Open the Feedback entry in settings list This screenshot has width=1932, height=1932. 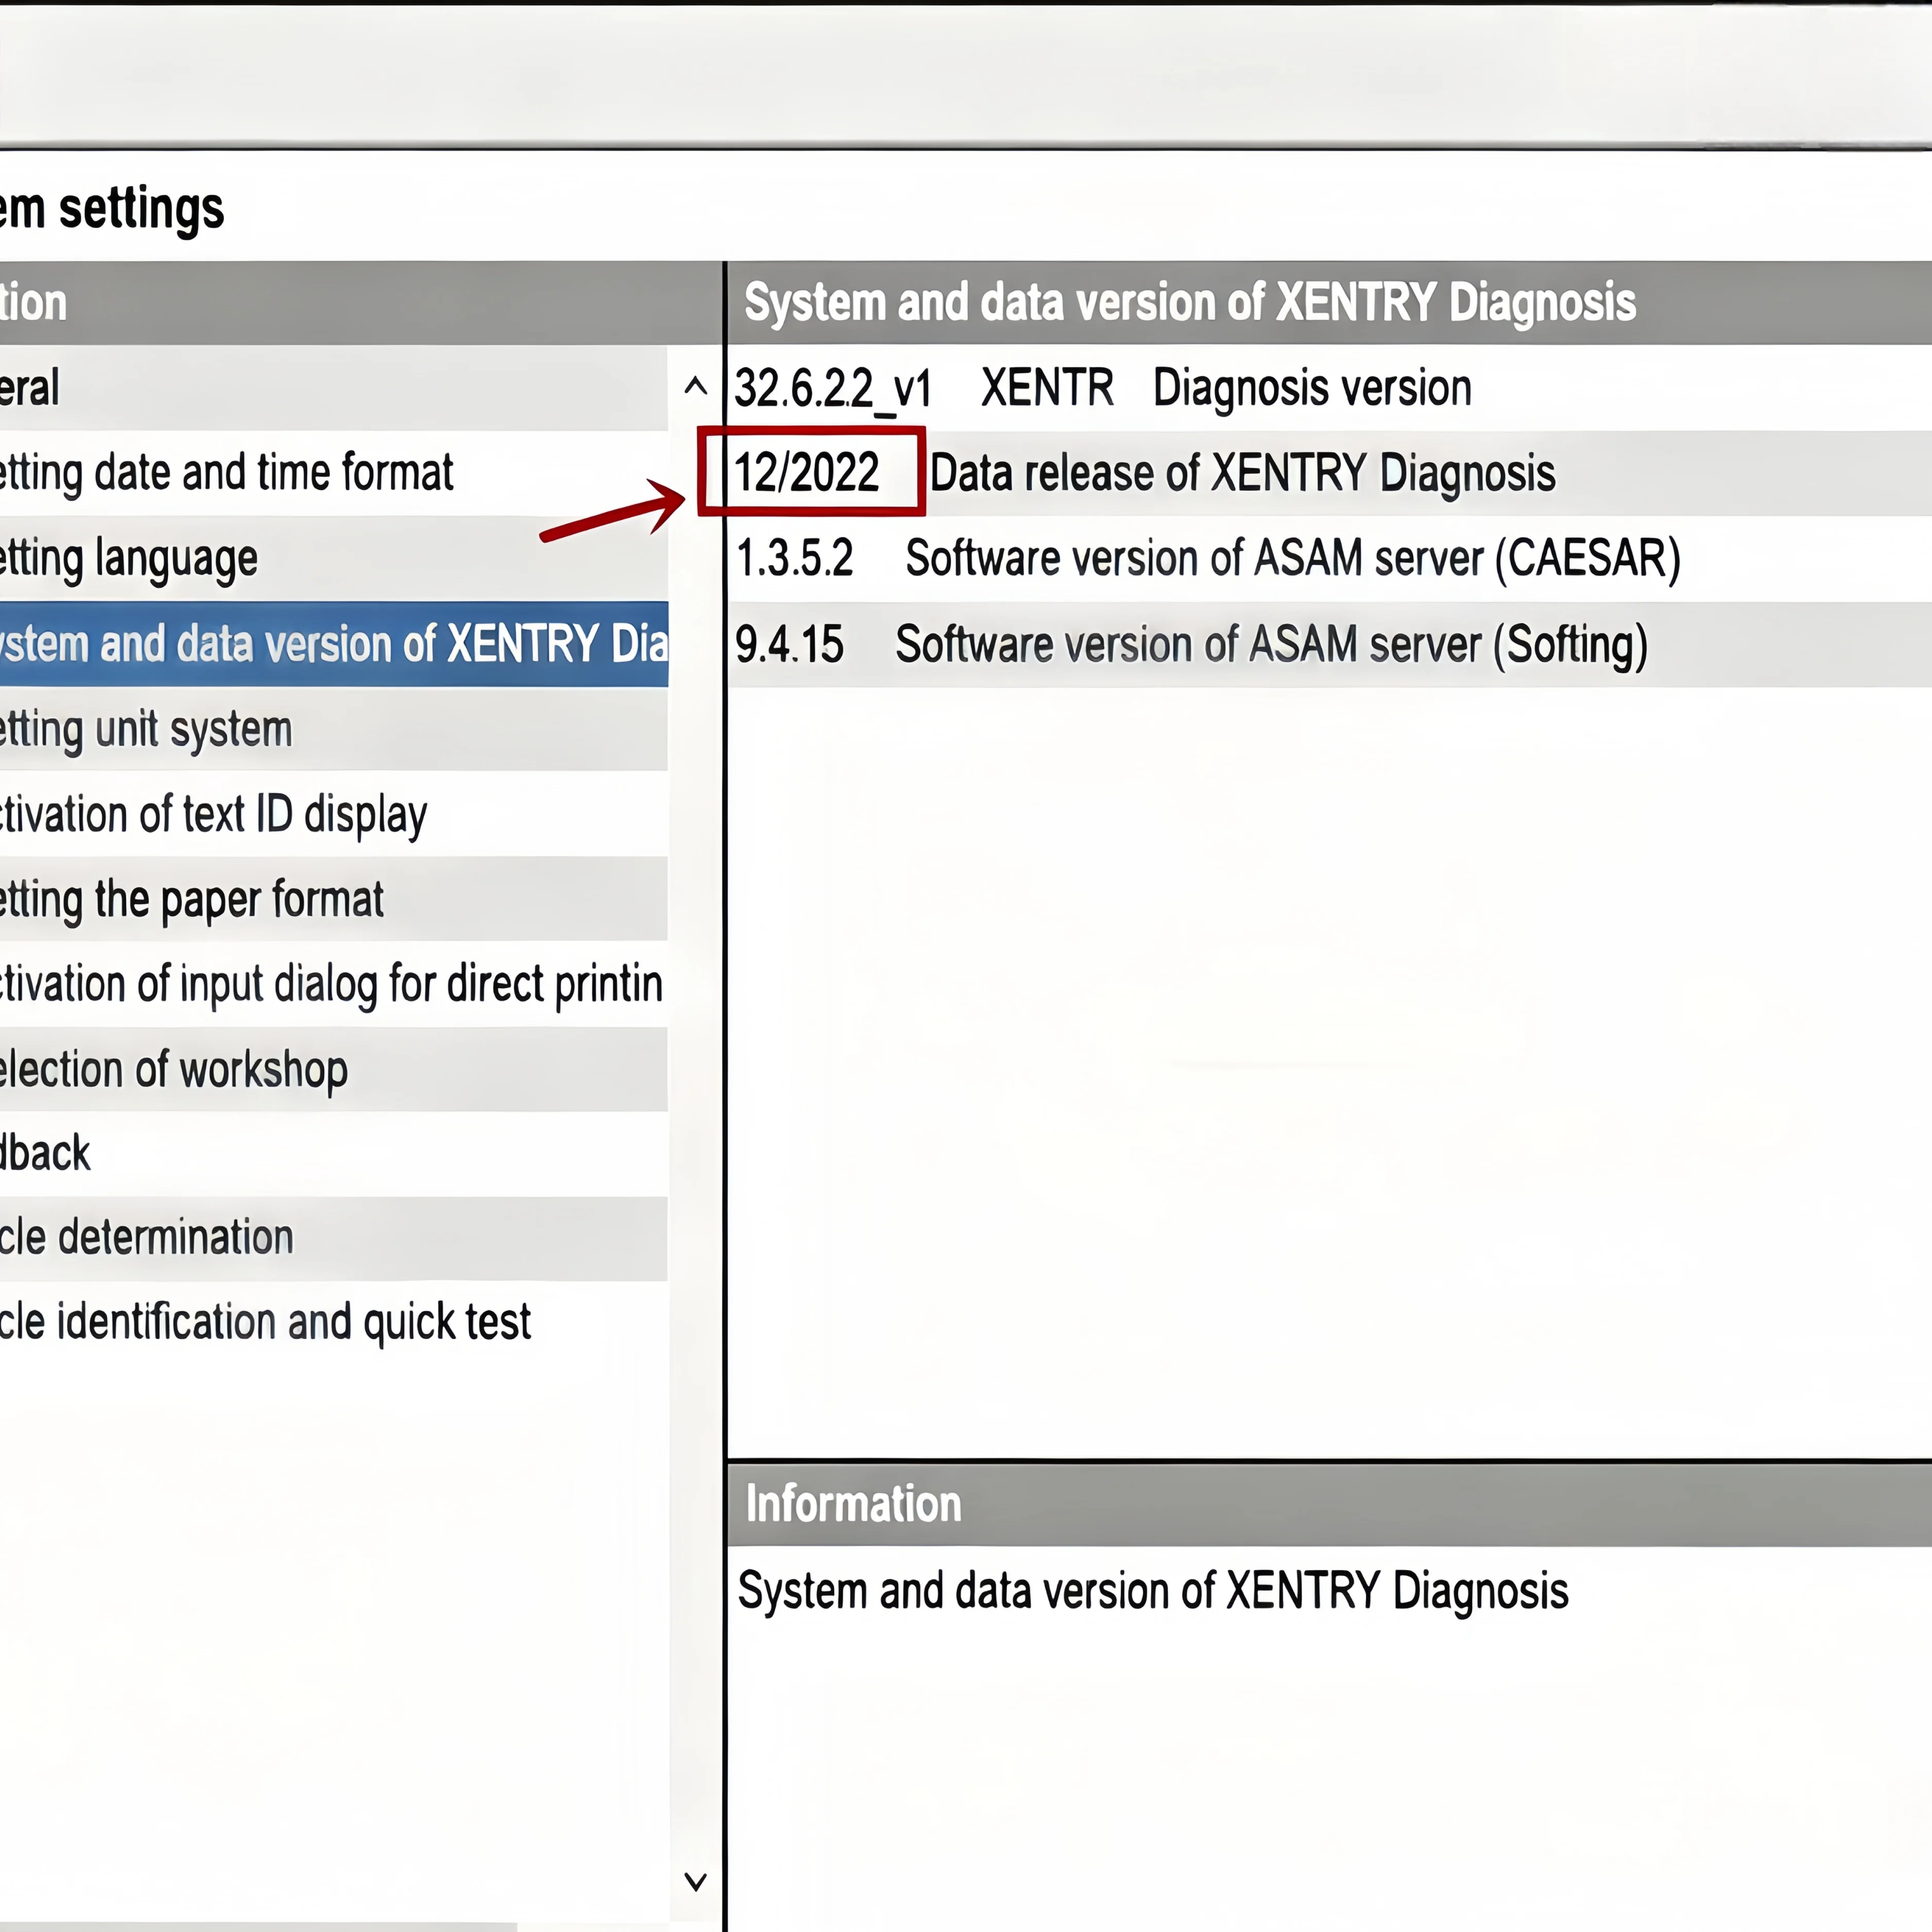tap(333, 1154)
